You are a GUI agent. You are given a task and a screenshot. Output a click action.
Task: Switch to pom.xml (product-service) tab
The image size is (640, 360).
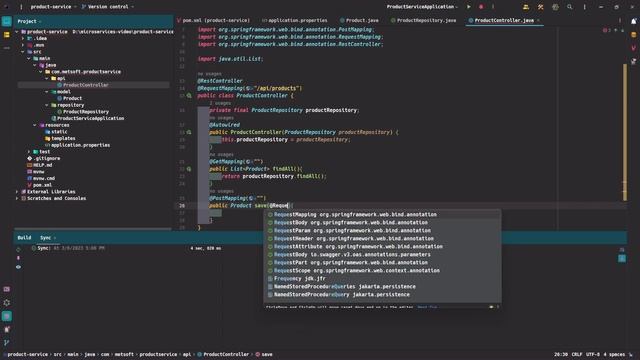(214, 20)
